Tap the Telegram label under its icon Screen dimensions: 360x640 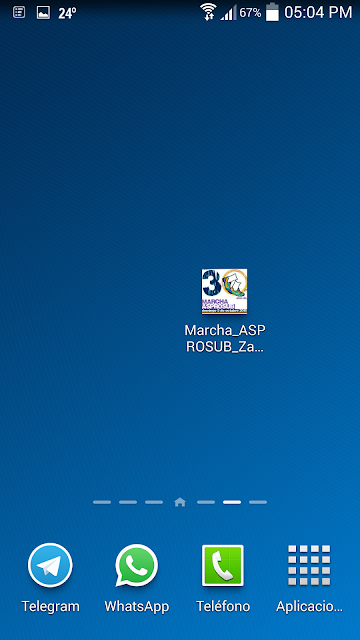tap(51, 607)
